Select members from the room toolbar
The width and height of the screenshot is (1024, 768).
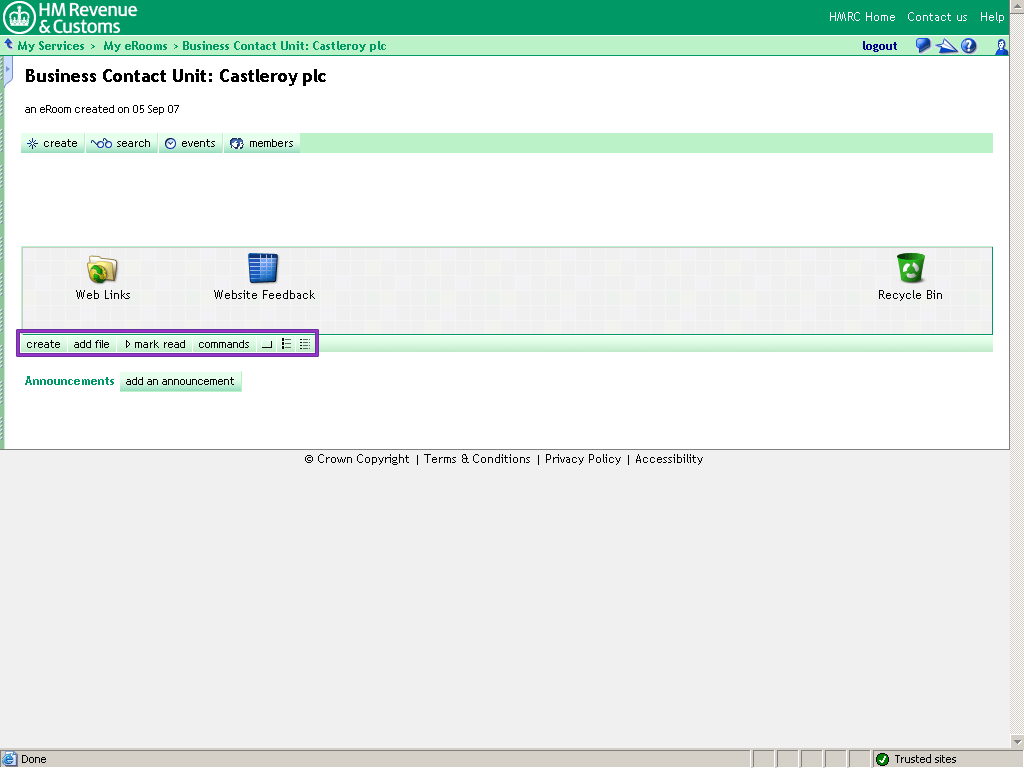tap(262, 143)
